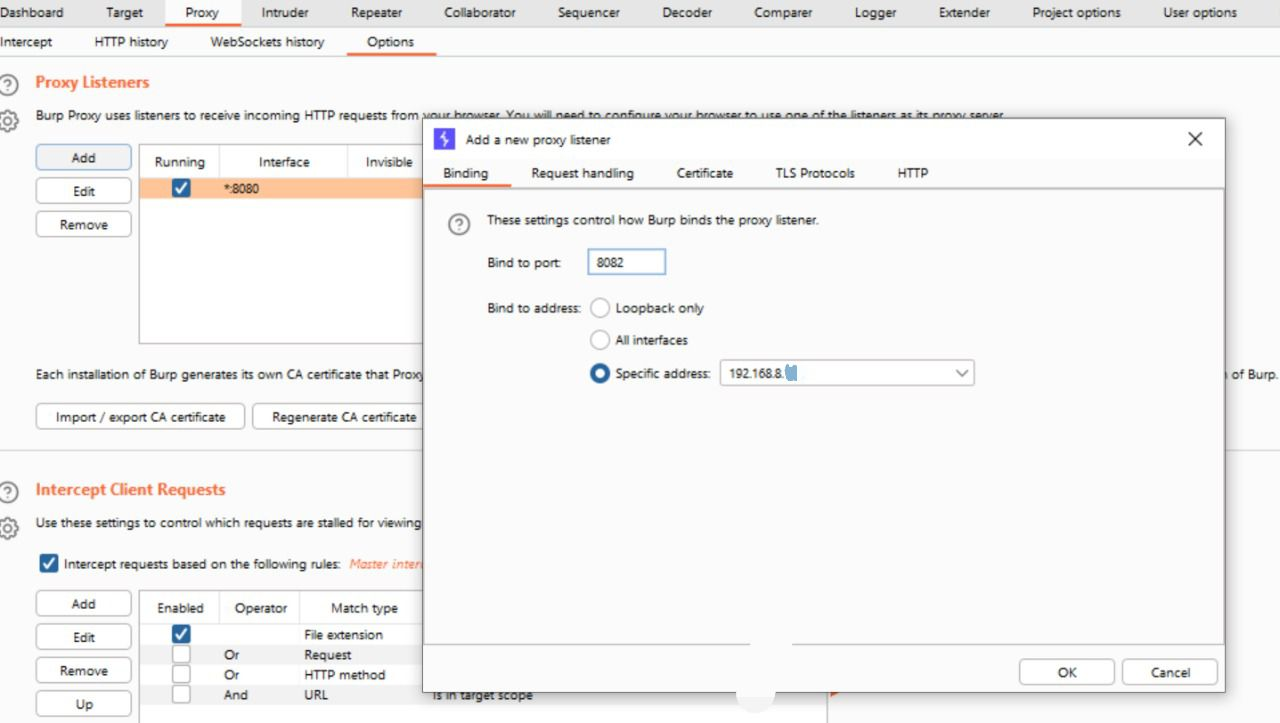Open HTTP tab in listener dialog
The image size is (1280, 723).
pyautogui.click(x=913, y=173)
